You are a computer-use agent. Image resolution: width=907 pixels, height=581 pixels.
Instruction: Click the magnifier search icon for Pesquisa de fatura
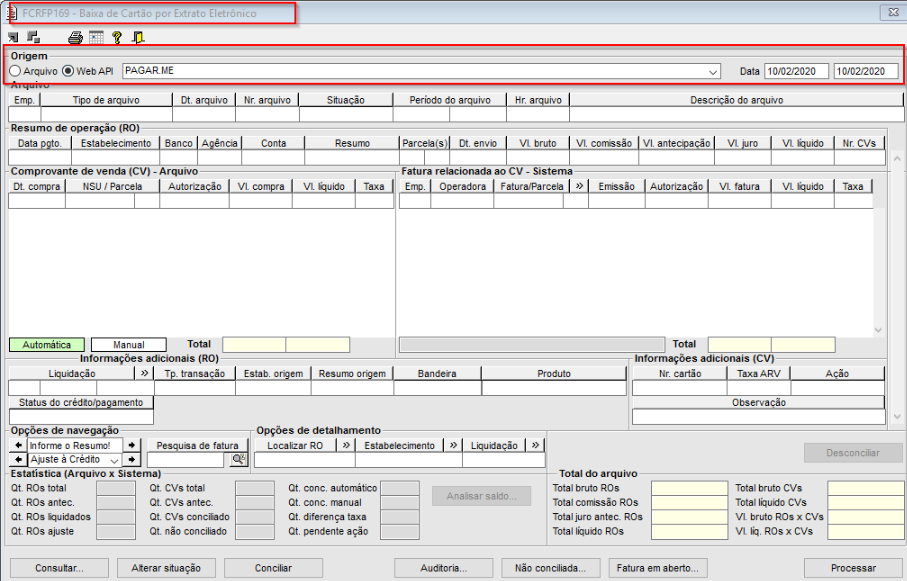[x=238, y=459]
